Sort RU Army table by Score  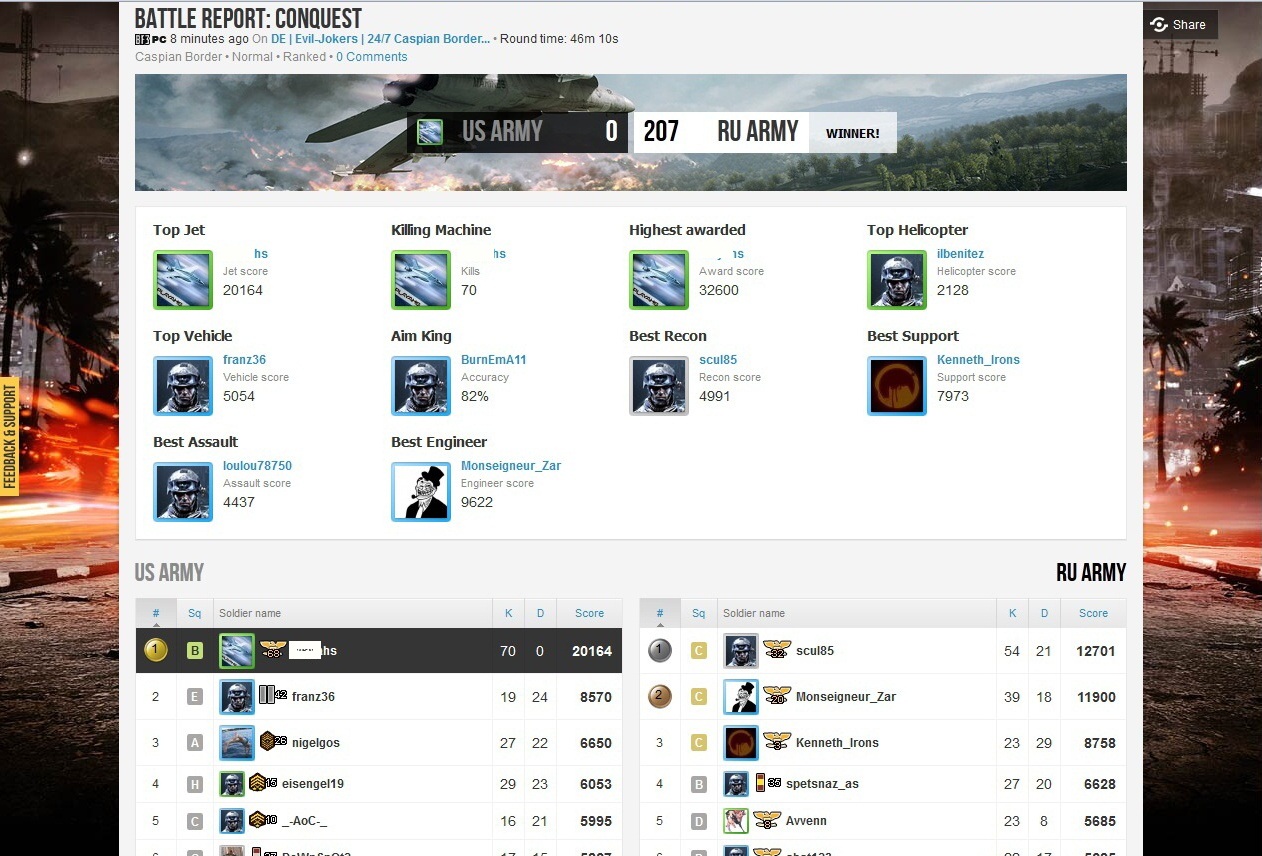tap(1093, 613)
